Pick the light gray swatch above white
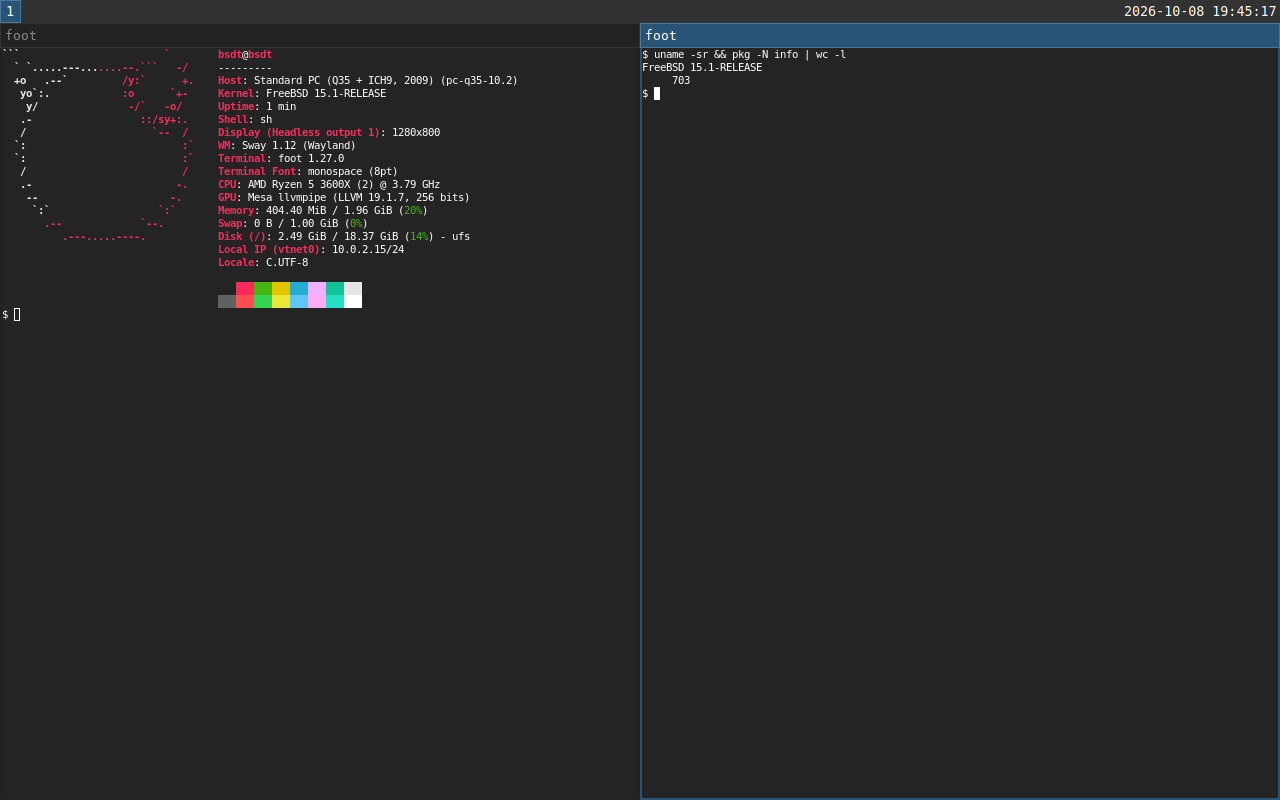This screenshot has height=800, width=1280. click(x=353, y=288)
